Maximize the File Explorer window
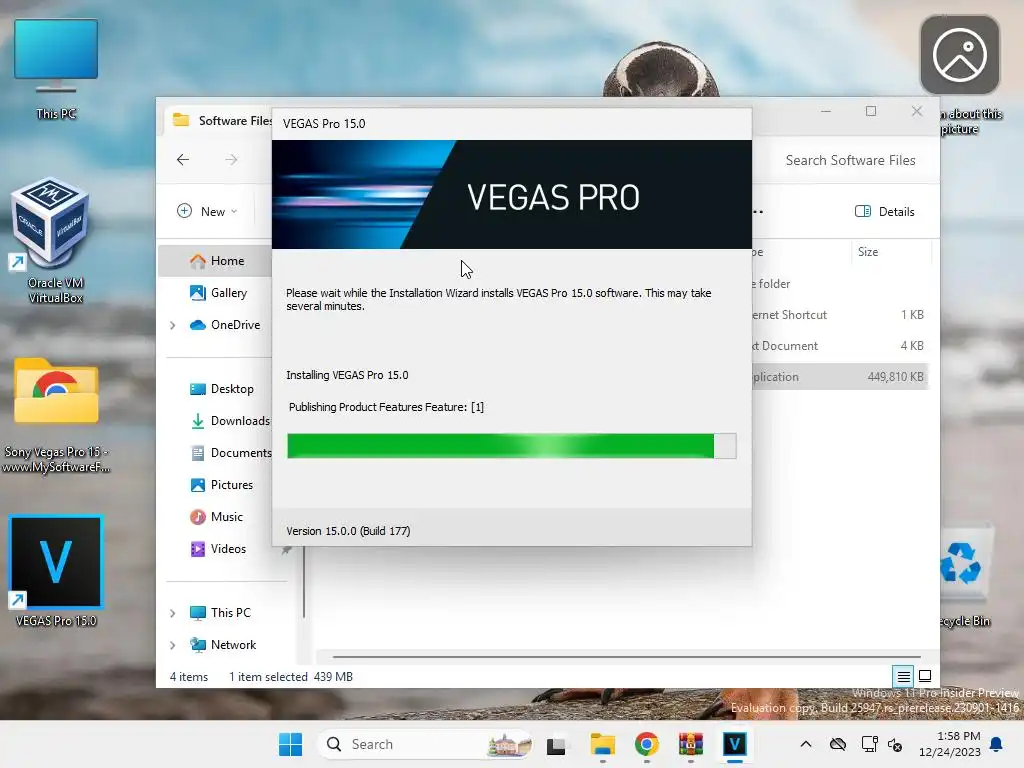The image size is (1024, 768). [871, 112]
